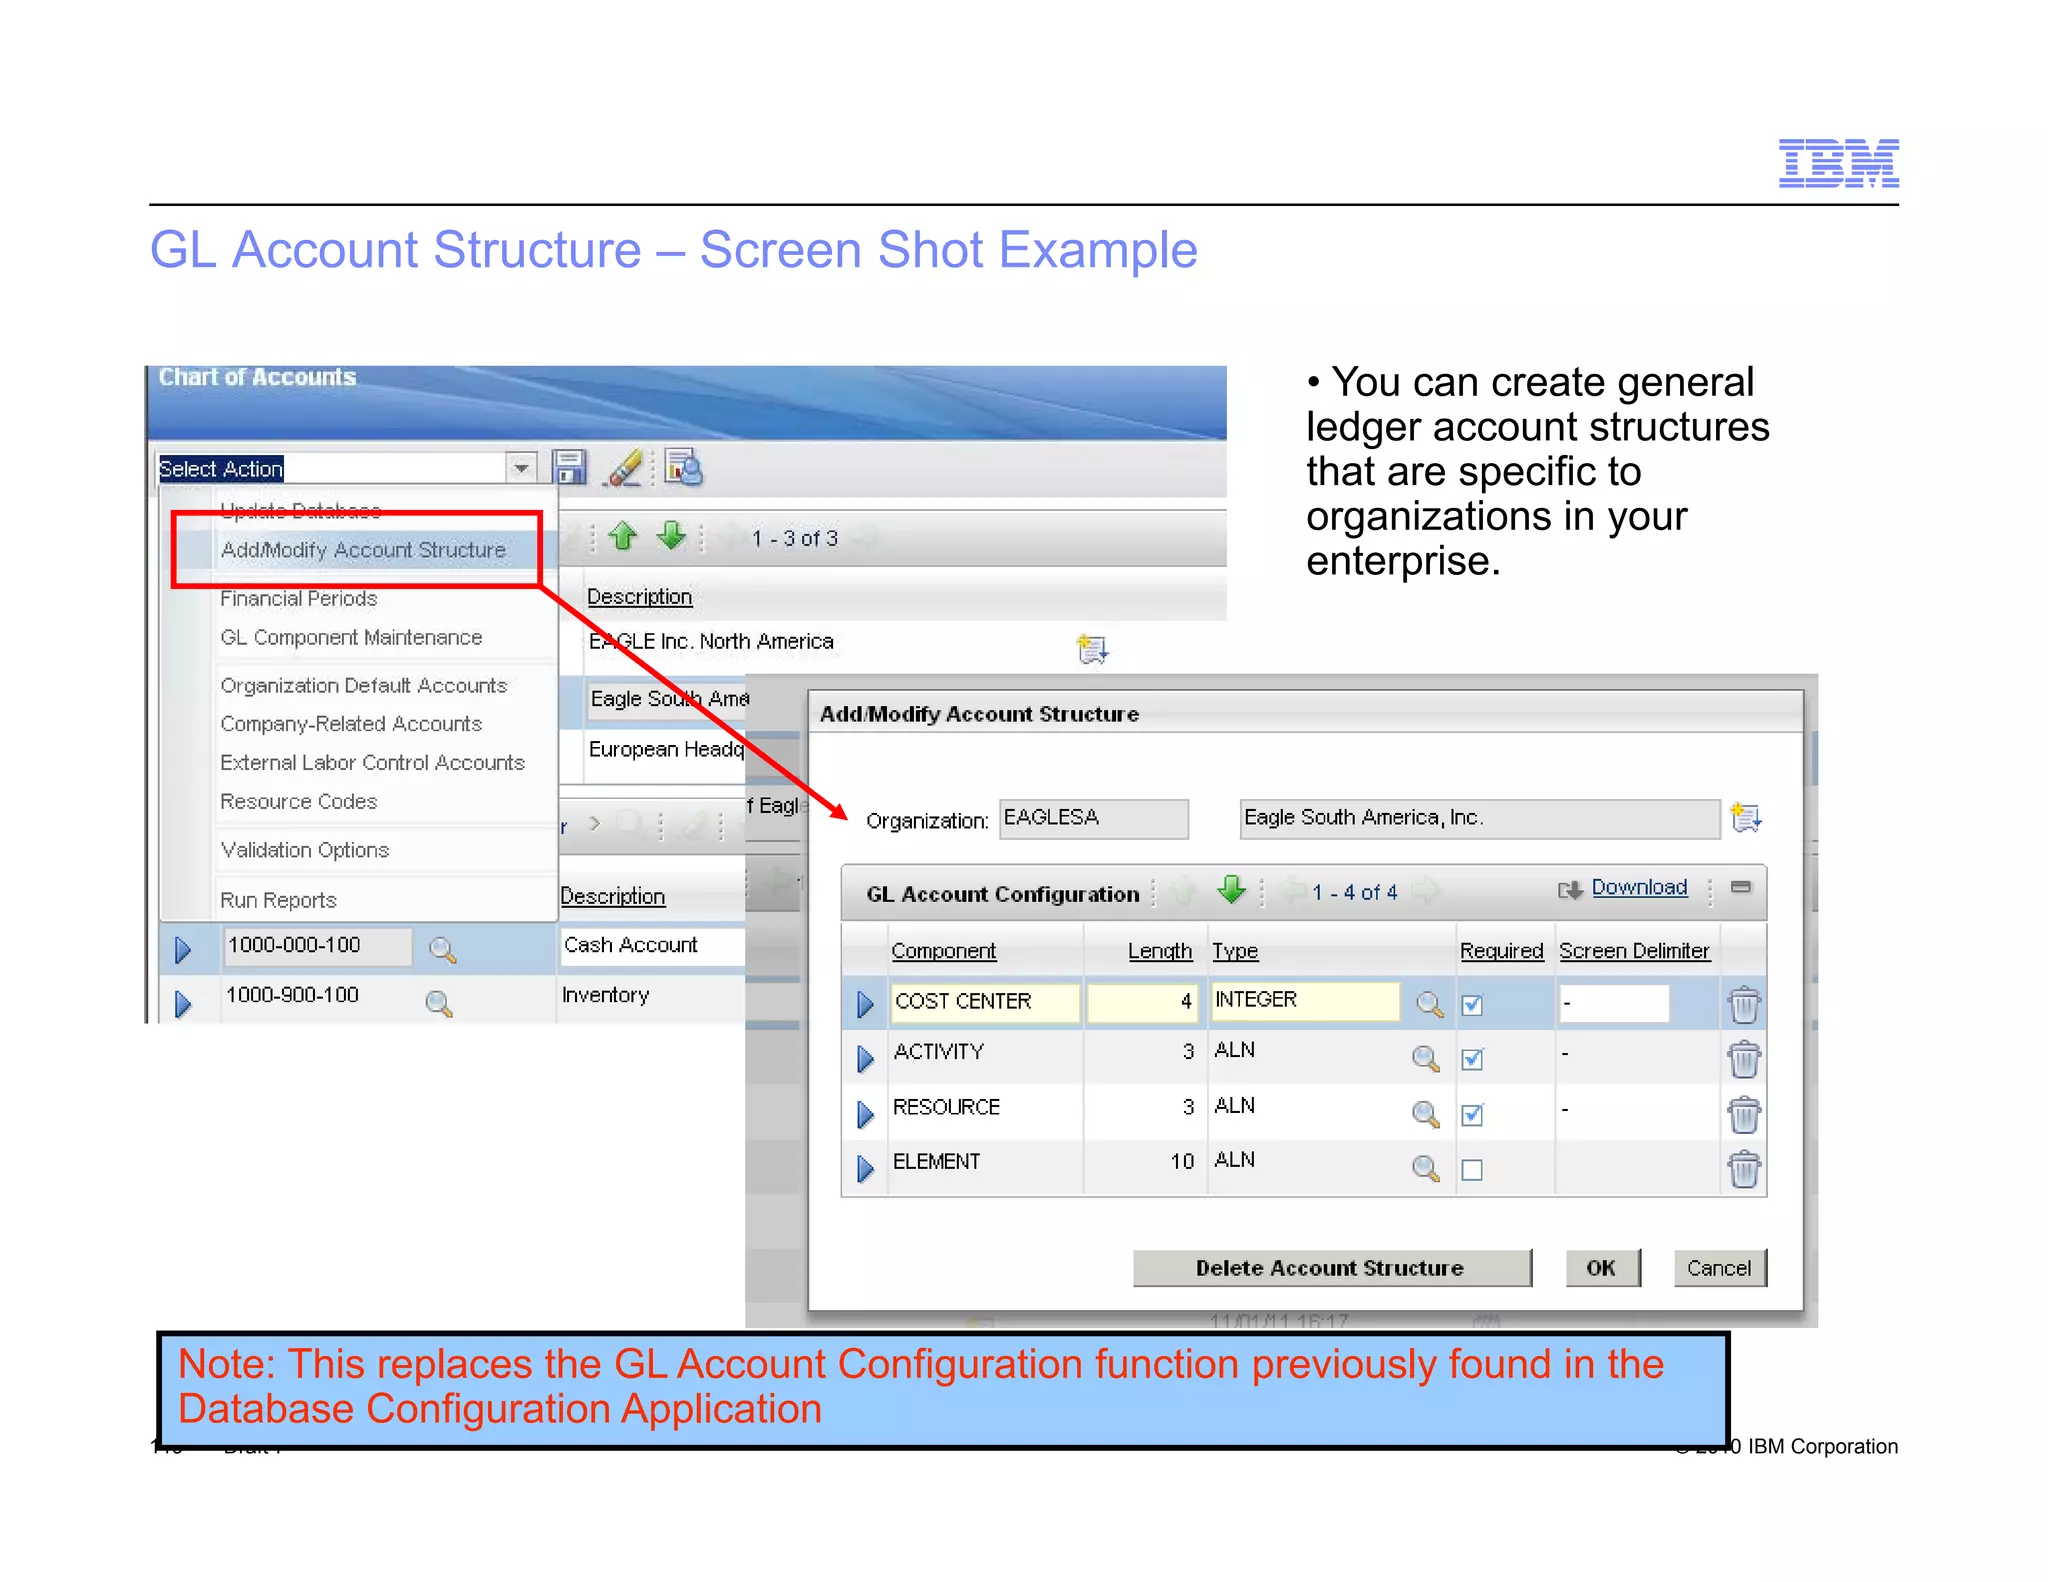The height and width of the screenshot is (1582, 2048).
Task: Click the green up arrow in organizations list
Action: (x=623, y=536)
